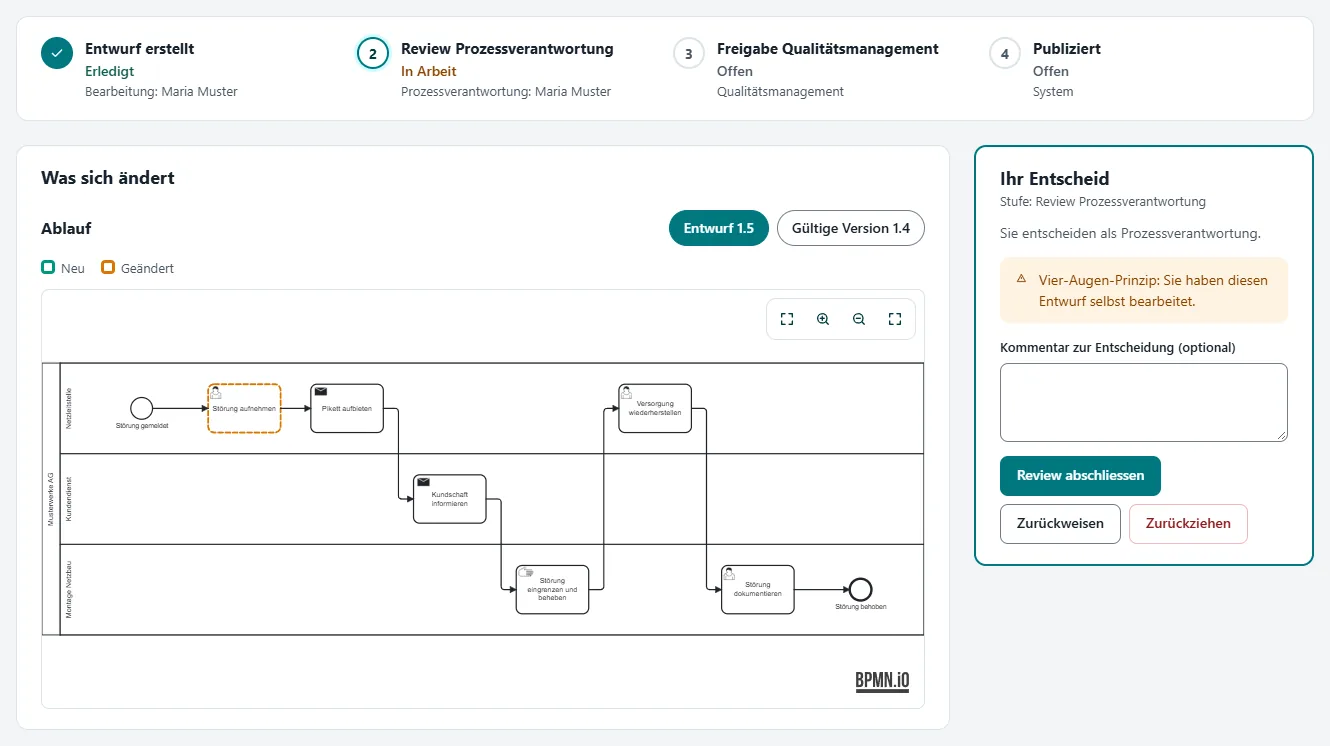
Task: Click the teal Neu legend swatch
Action: [48, 268]
